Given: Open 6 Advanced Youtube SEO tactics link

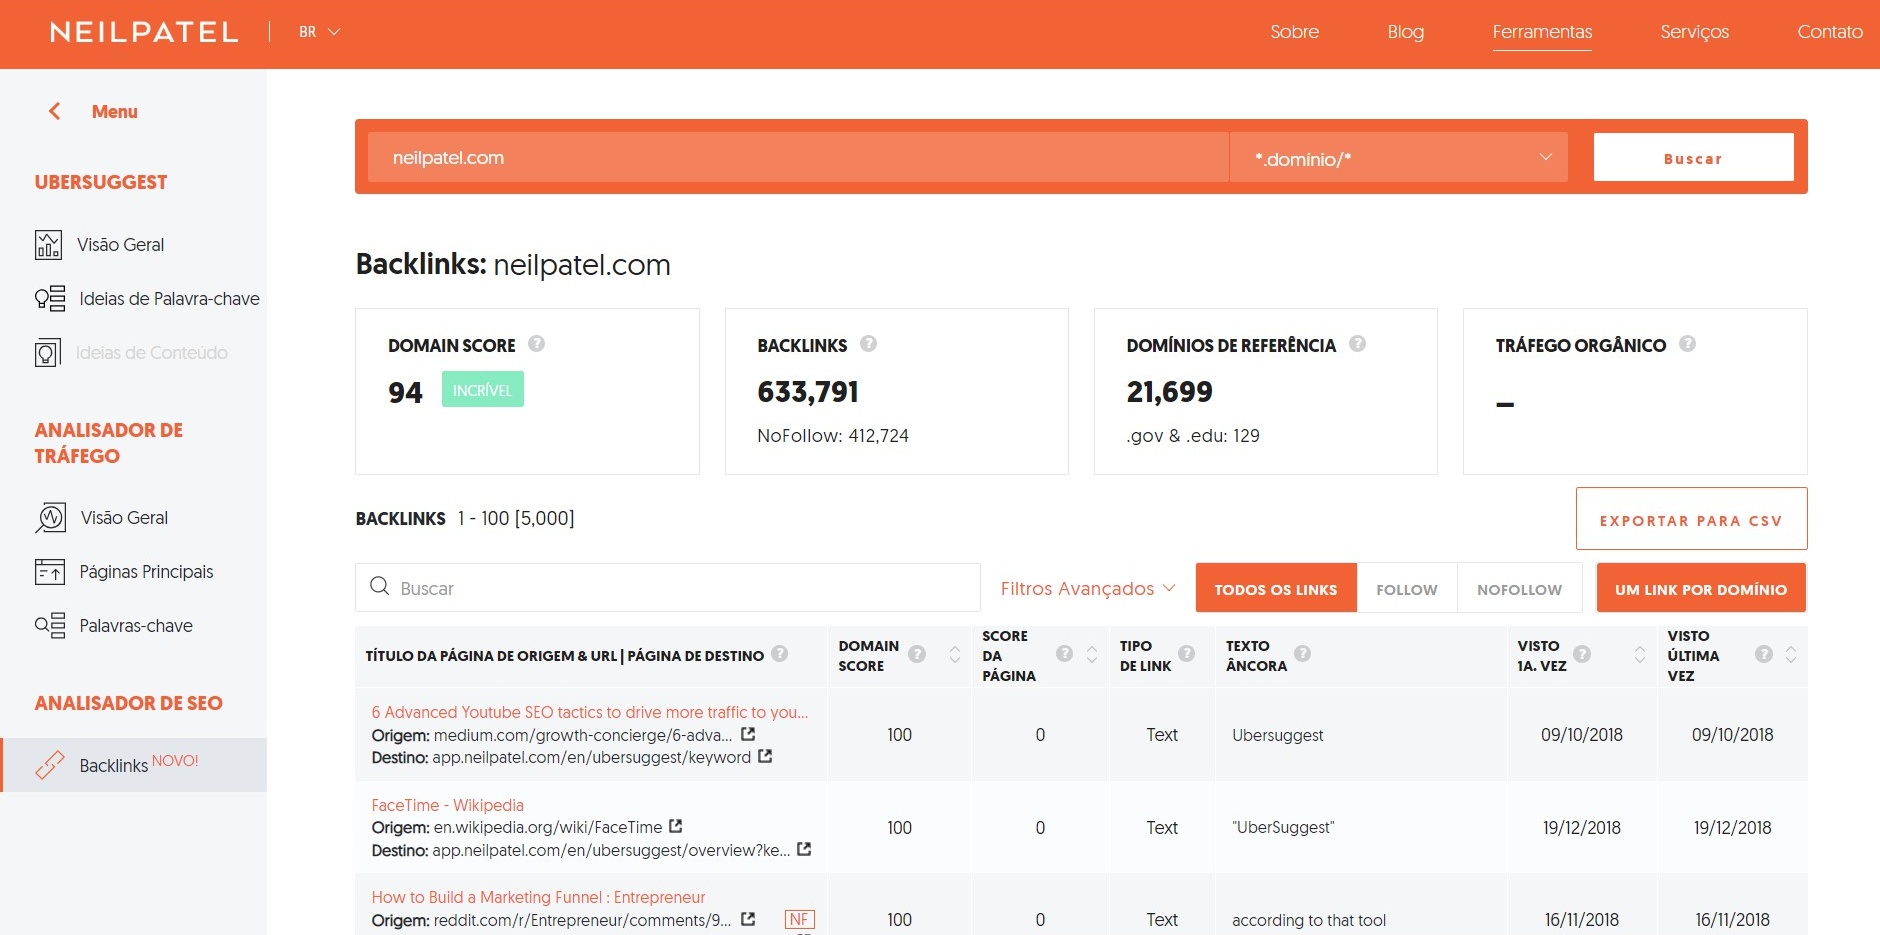Looking at the screenshot, I should (590, 712).
